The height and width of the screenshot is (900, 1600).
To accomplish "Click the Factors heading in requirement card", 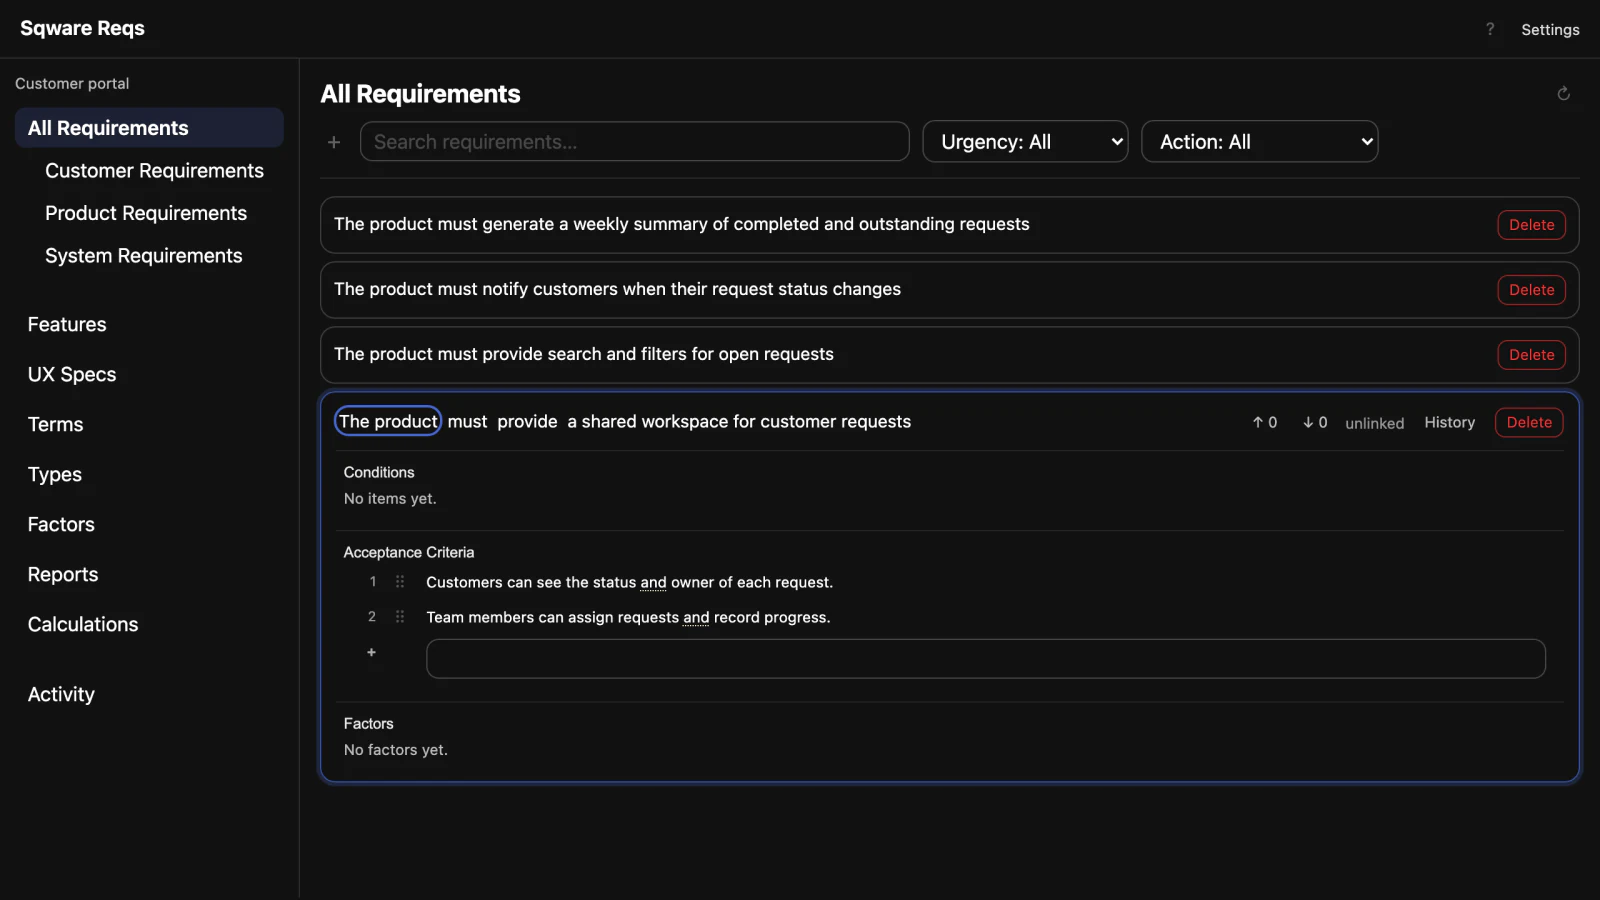I will (x=368, y=723).
